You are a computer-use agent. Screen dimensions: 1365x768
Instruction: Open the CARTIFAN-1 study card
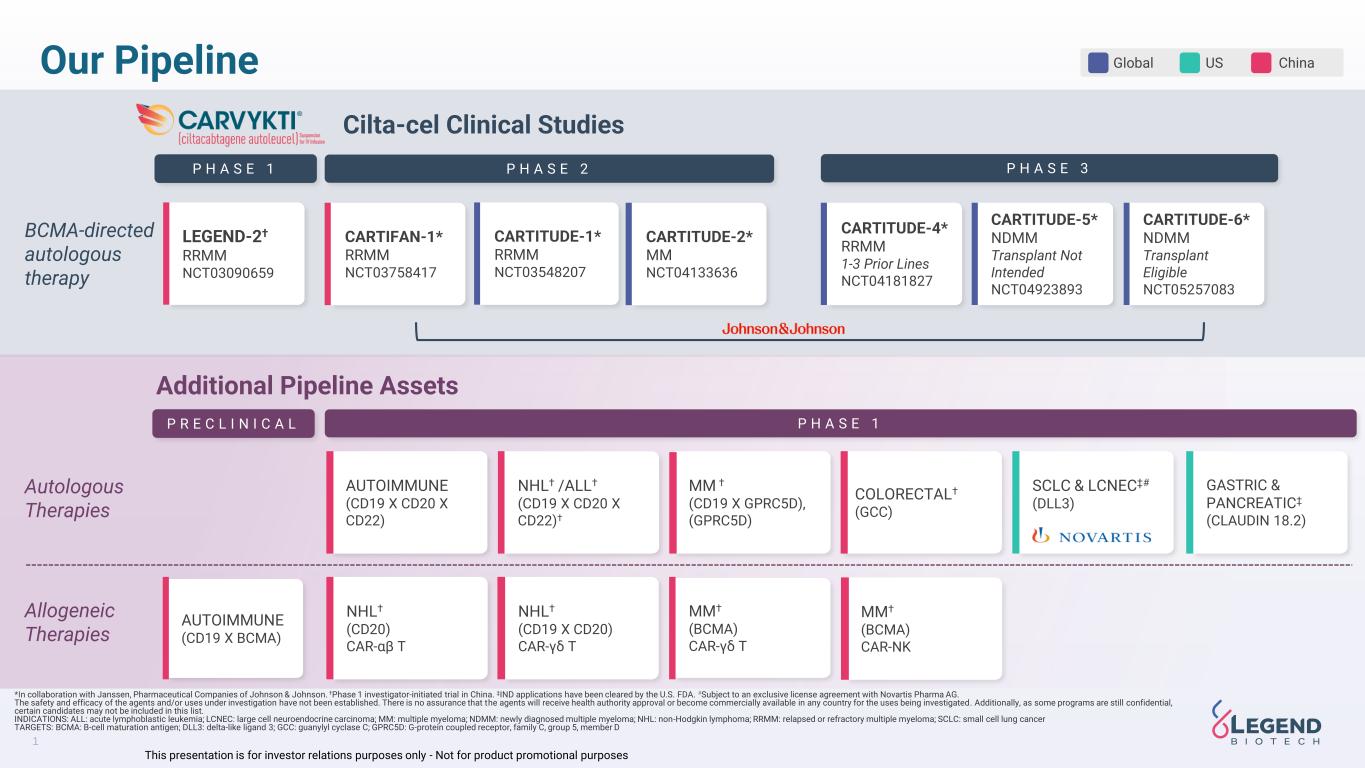395,254
